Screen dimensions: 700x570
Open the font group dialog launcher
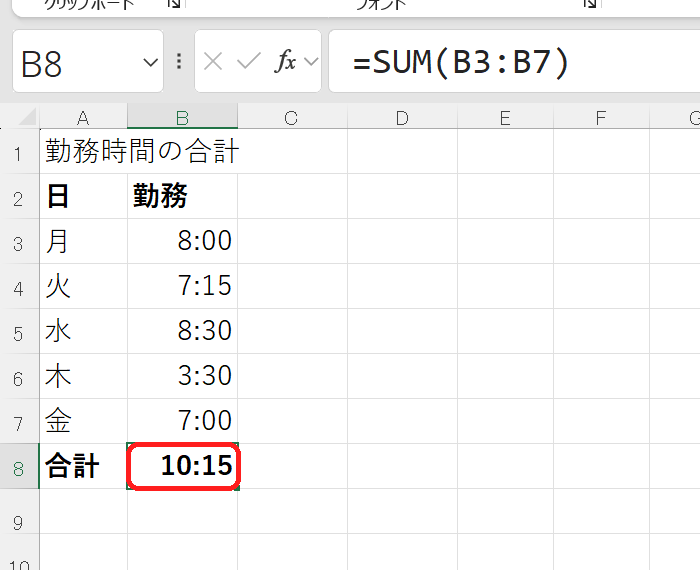(590, 4)
